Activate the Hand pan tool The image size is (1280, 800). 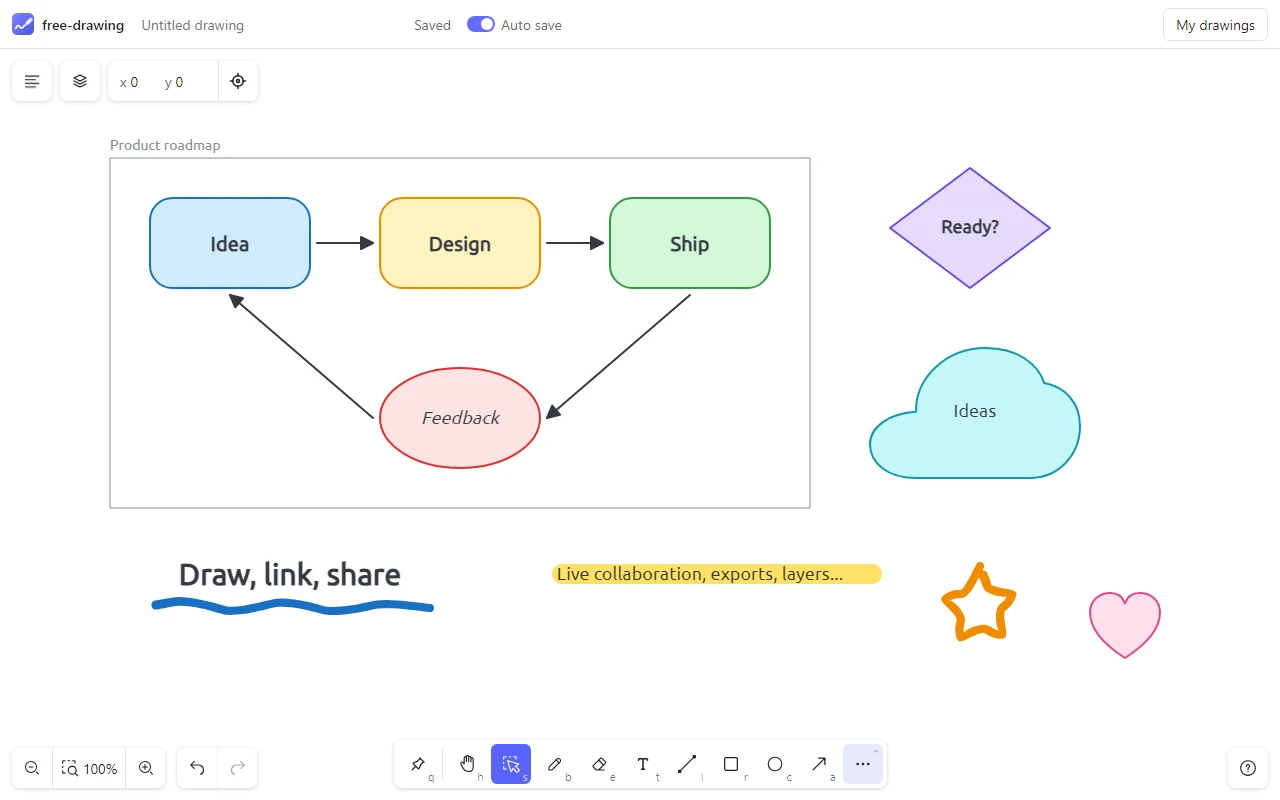(467, 764)
